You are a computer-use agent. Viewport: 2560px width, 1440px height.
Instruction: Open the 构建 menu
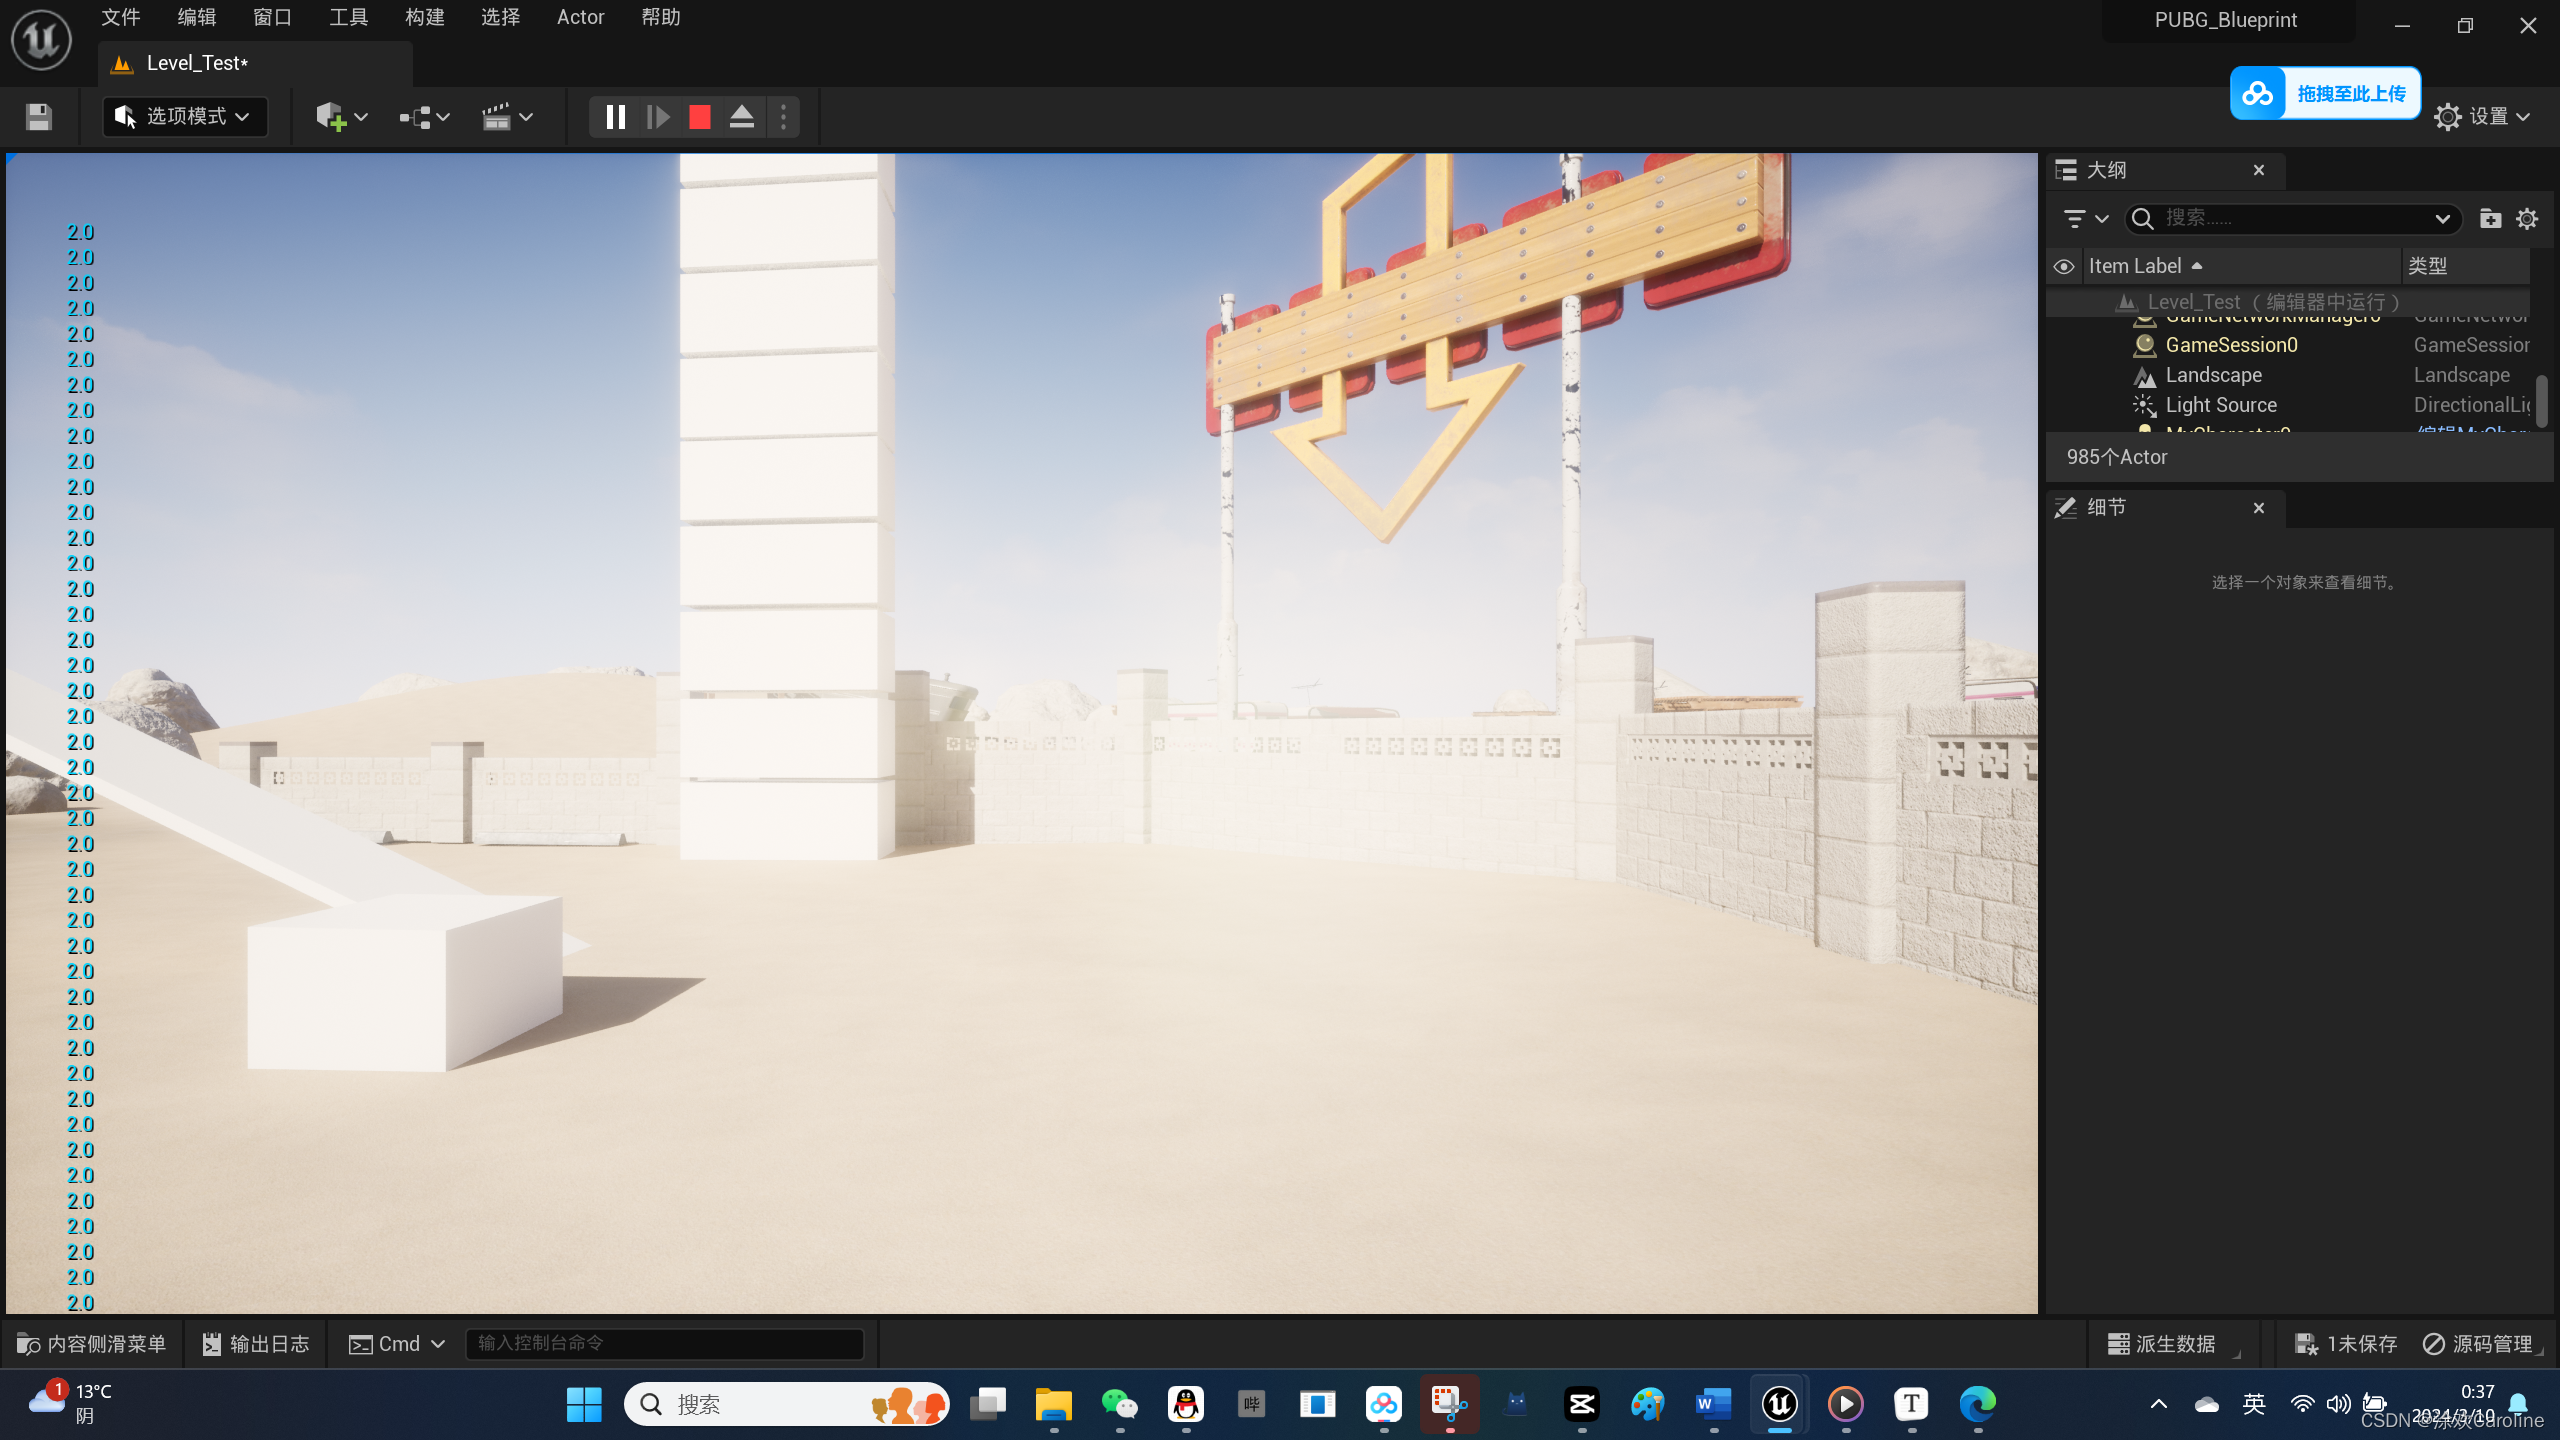pyautogui.click(x=424, y=17)
